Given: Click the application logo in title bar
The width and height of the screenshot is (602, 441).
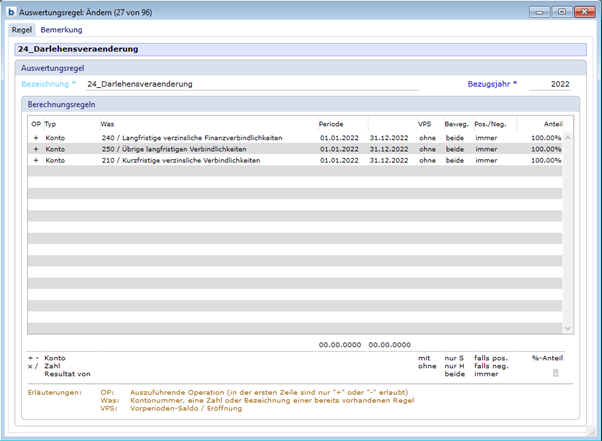Looking at the screenshot, I should [11, 12].
